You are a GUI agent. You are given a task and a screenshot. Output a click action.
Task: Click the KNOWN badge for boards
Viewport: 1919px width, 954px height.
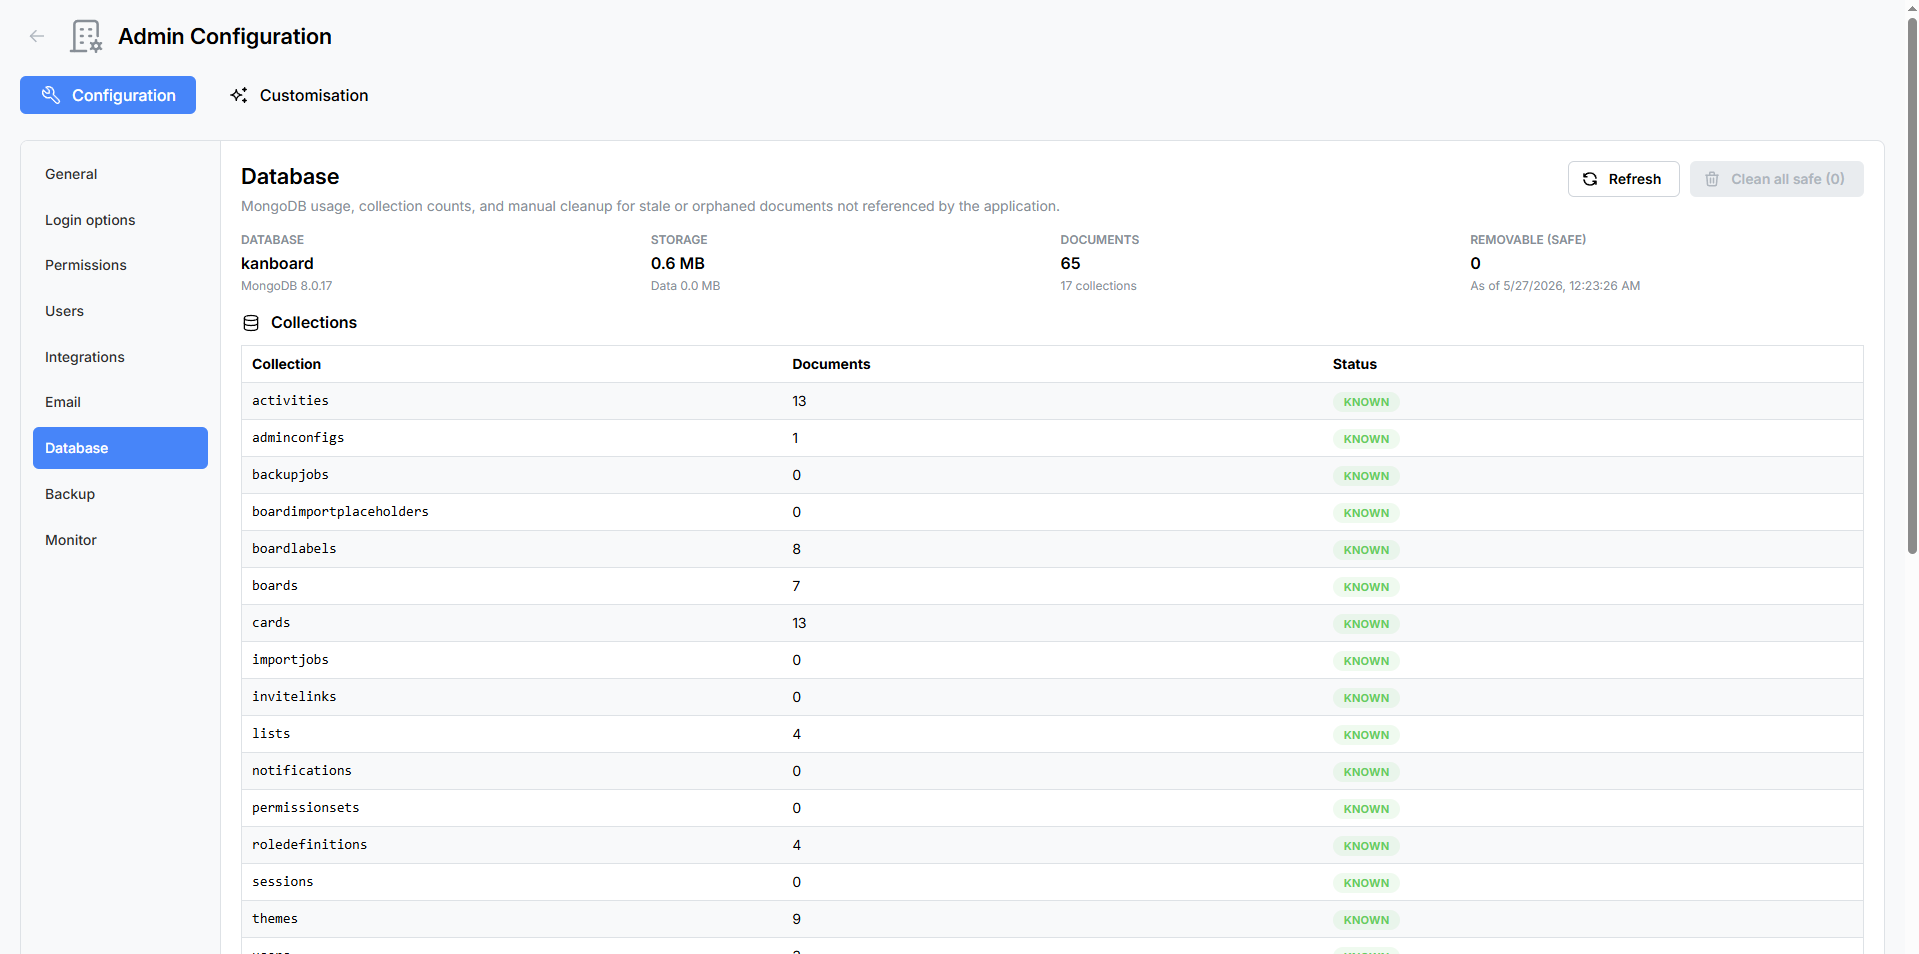pyautogui.click(x=1366, y=587)
